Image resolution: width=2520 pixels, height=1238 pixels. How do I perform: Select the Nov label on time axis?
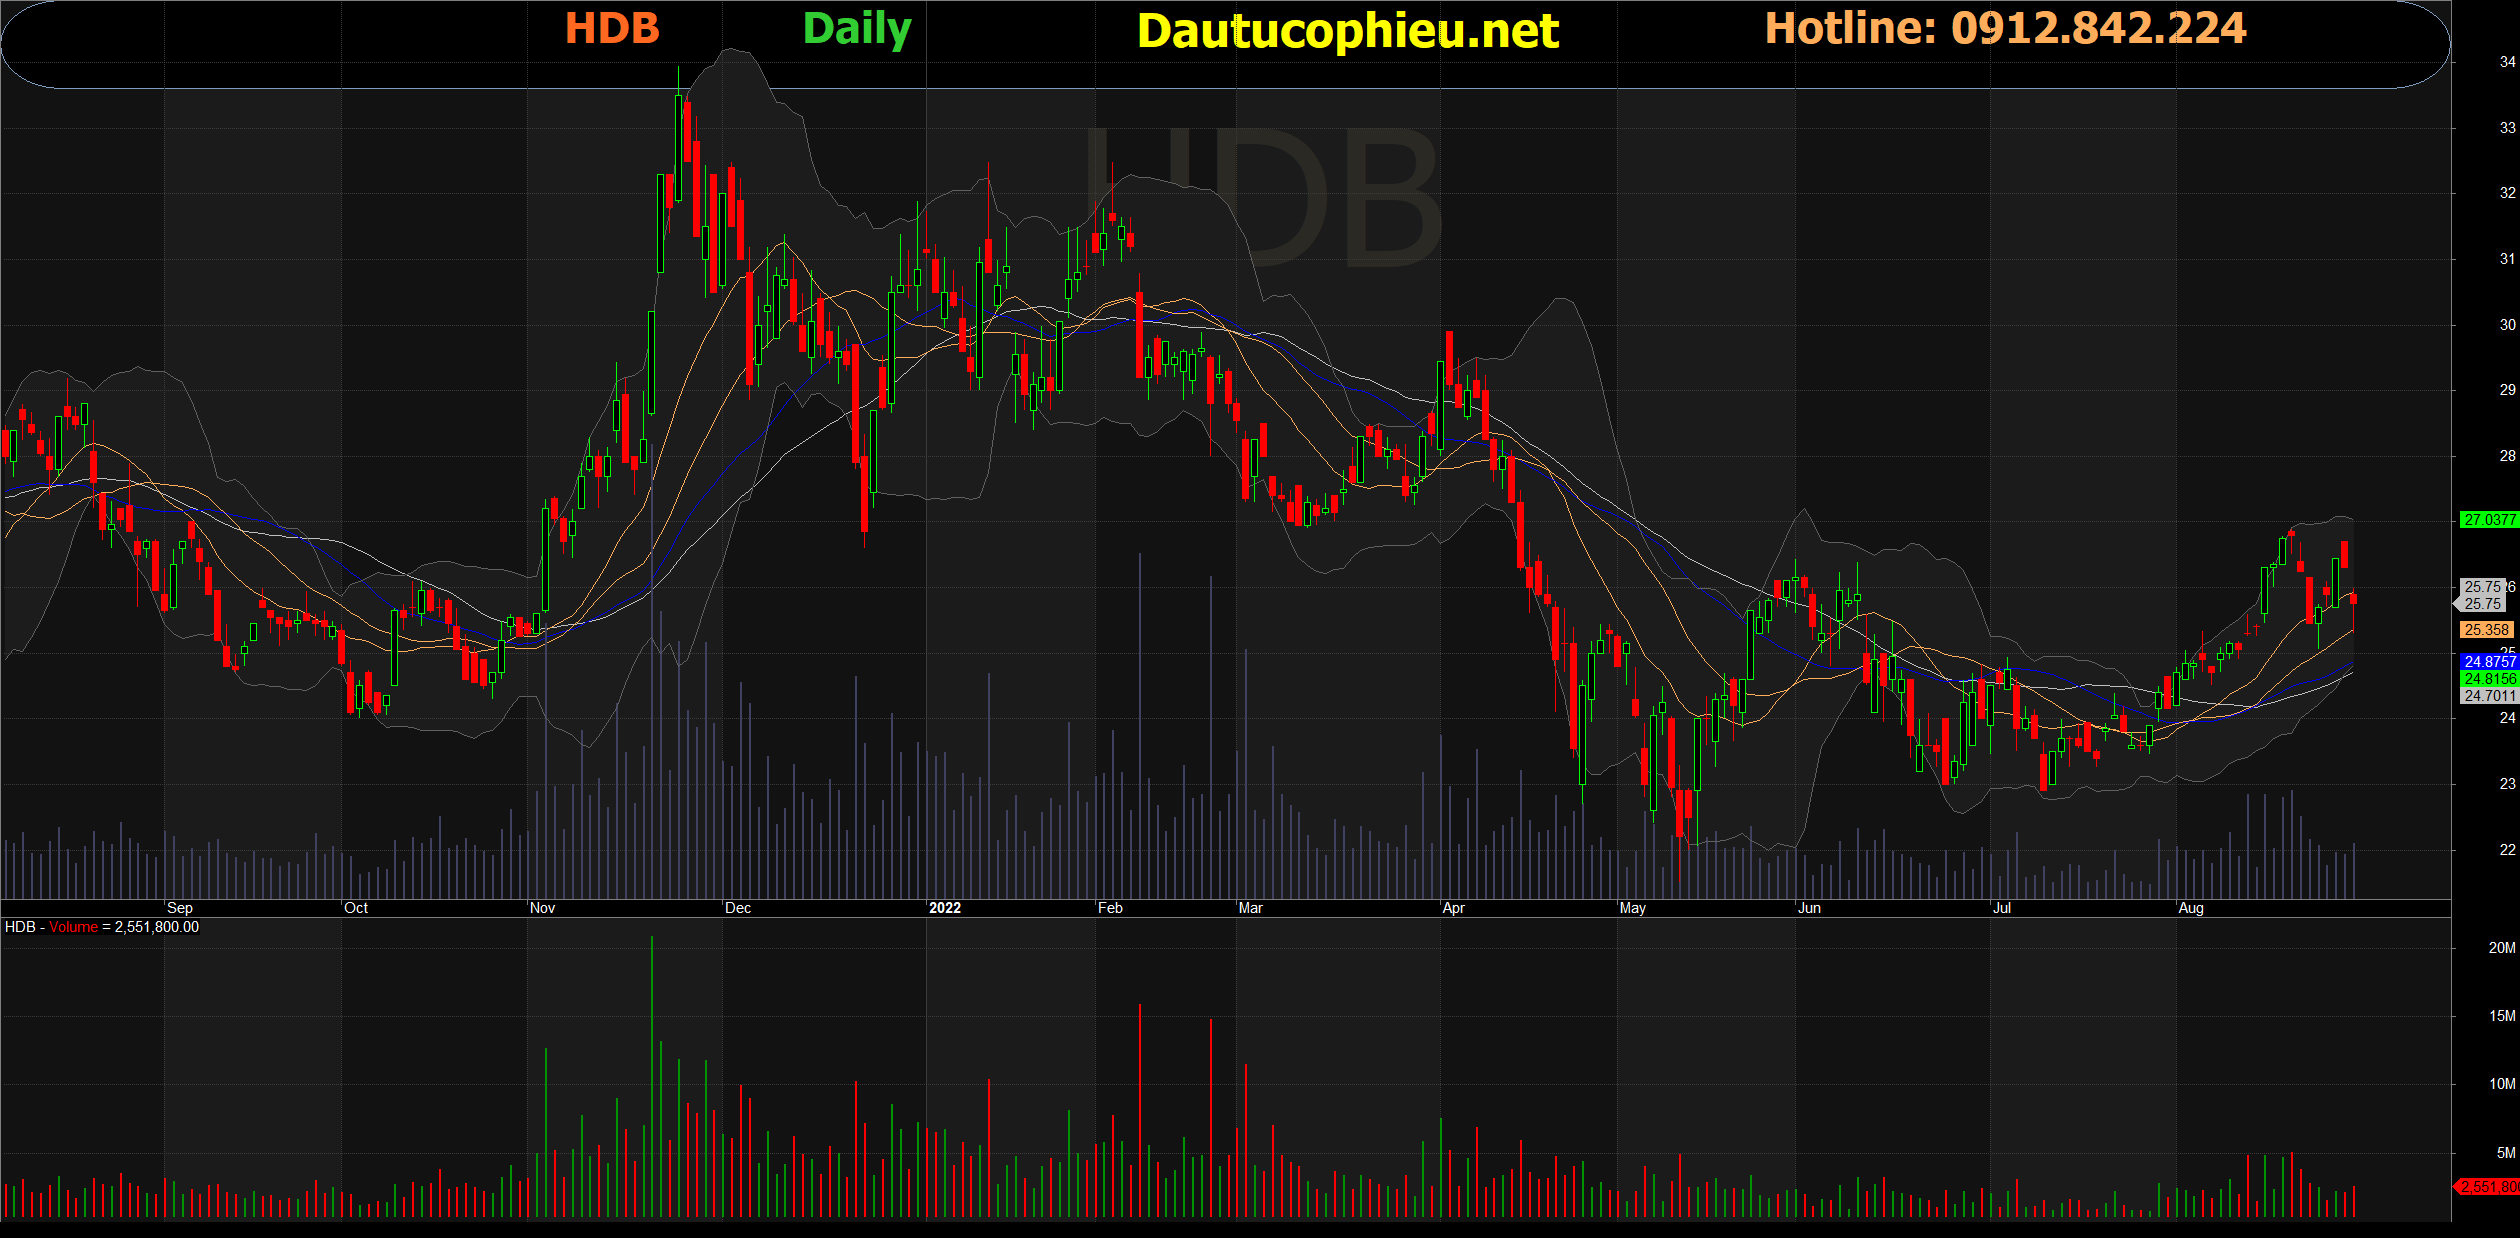(x=542, y=908)
